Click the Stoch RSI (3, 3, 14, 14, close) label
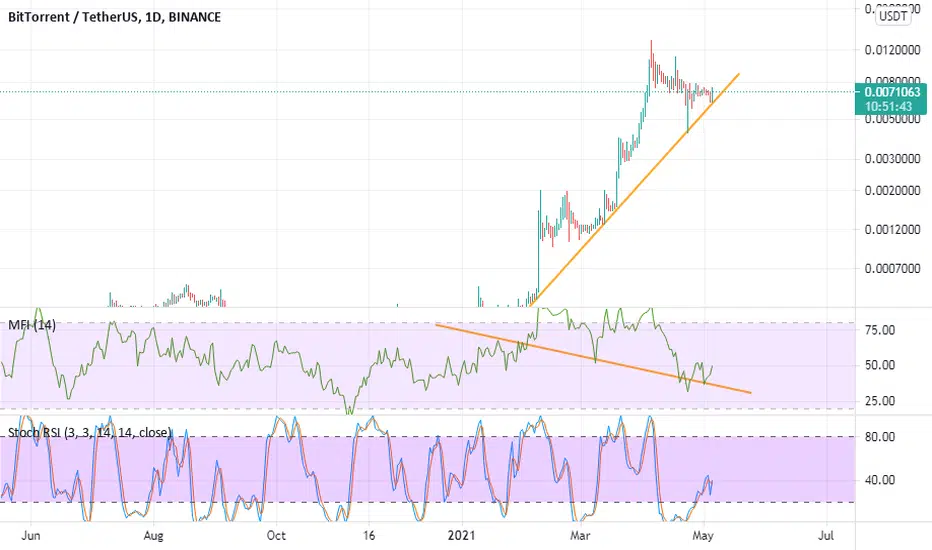The image size is (932, 550). 90,432
